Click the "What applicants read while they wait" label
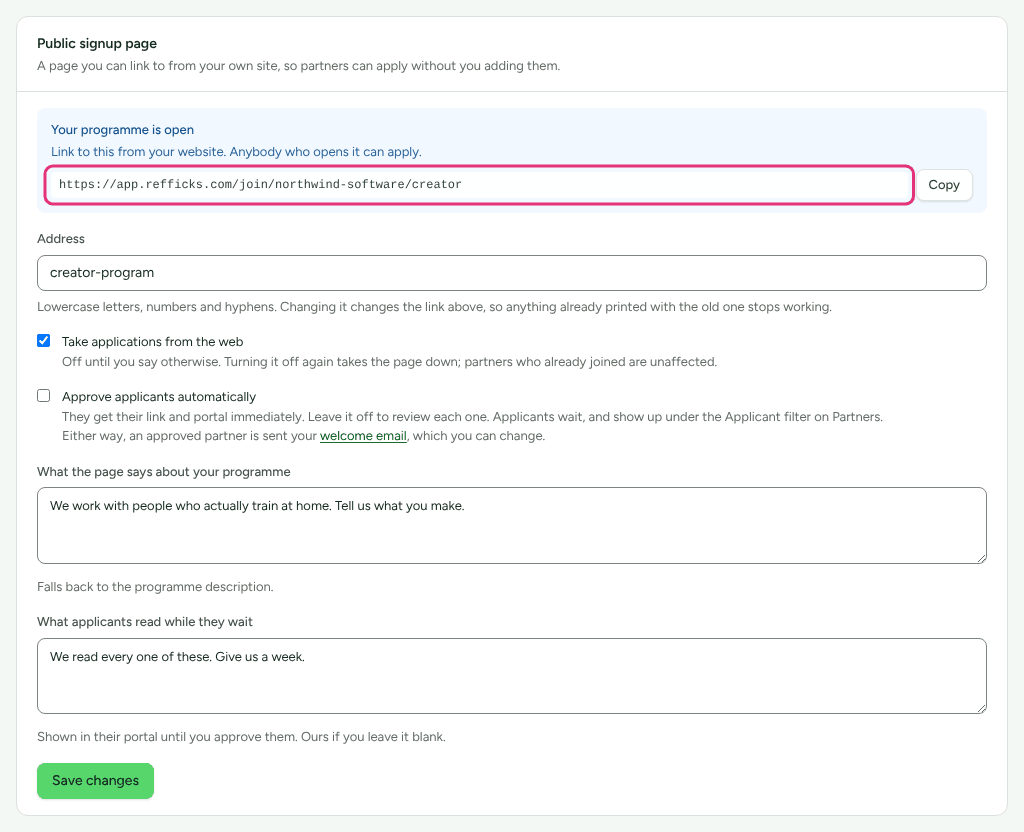The height and width of the screenshot is (832, 1024). [x=144, y=622]
